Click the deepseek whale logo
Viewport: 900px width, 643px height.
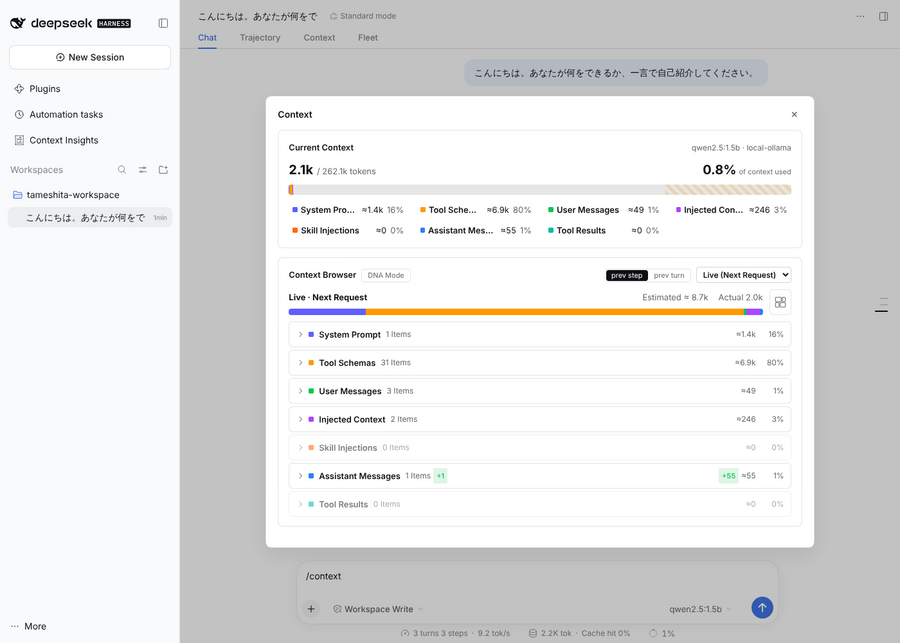click(x=18, y=23)
